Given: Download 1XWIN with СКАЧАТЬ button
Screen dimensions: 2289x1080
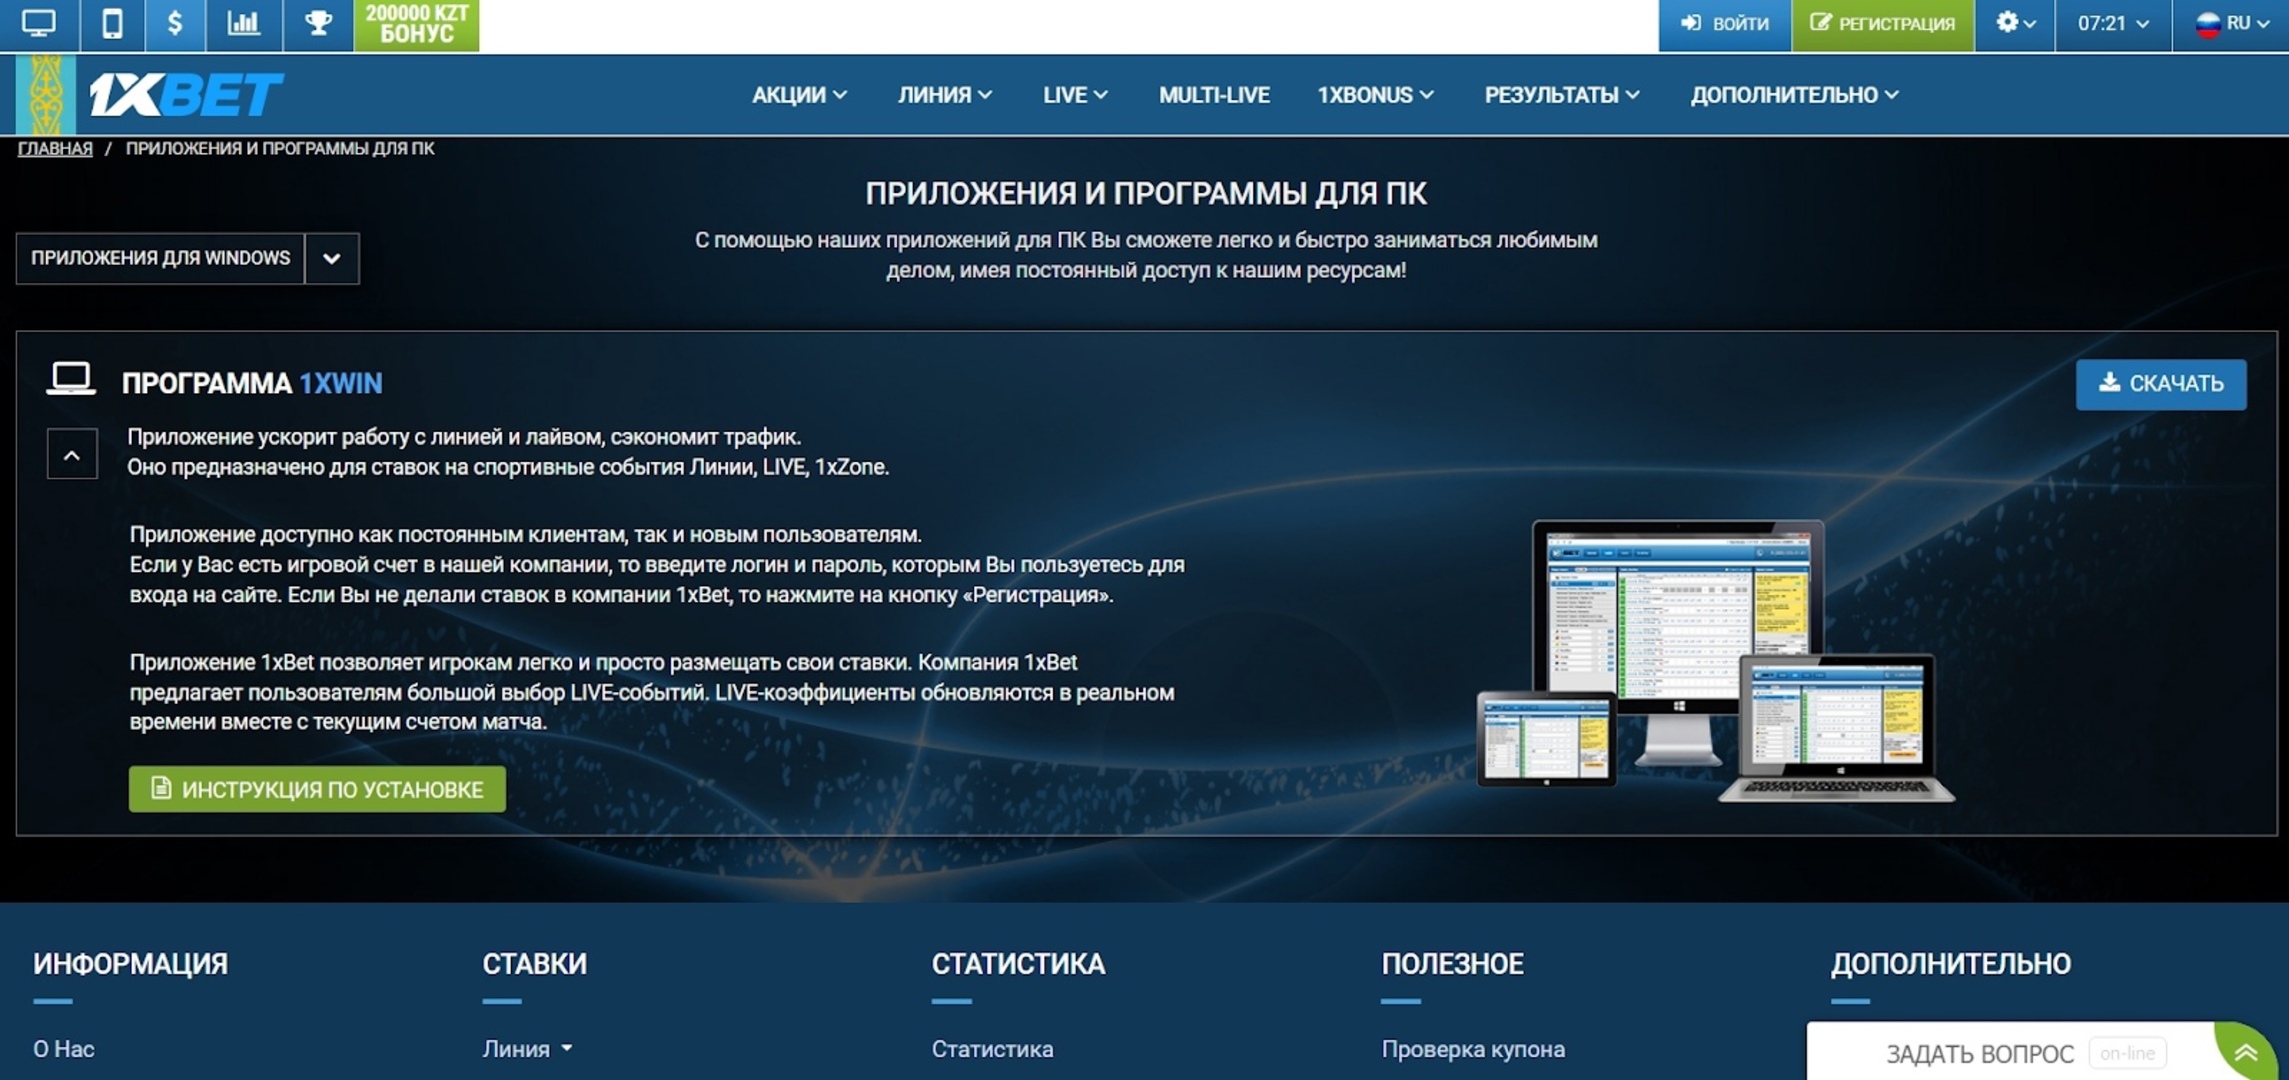Looking at the screenshot, I should [x=2161, y=384].
